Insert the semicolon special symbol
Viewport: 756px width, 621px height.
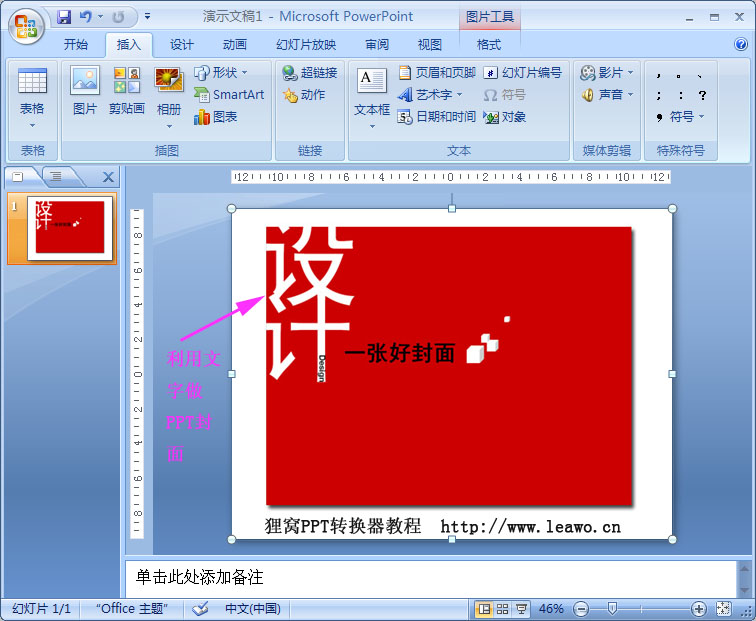659,95
